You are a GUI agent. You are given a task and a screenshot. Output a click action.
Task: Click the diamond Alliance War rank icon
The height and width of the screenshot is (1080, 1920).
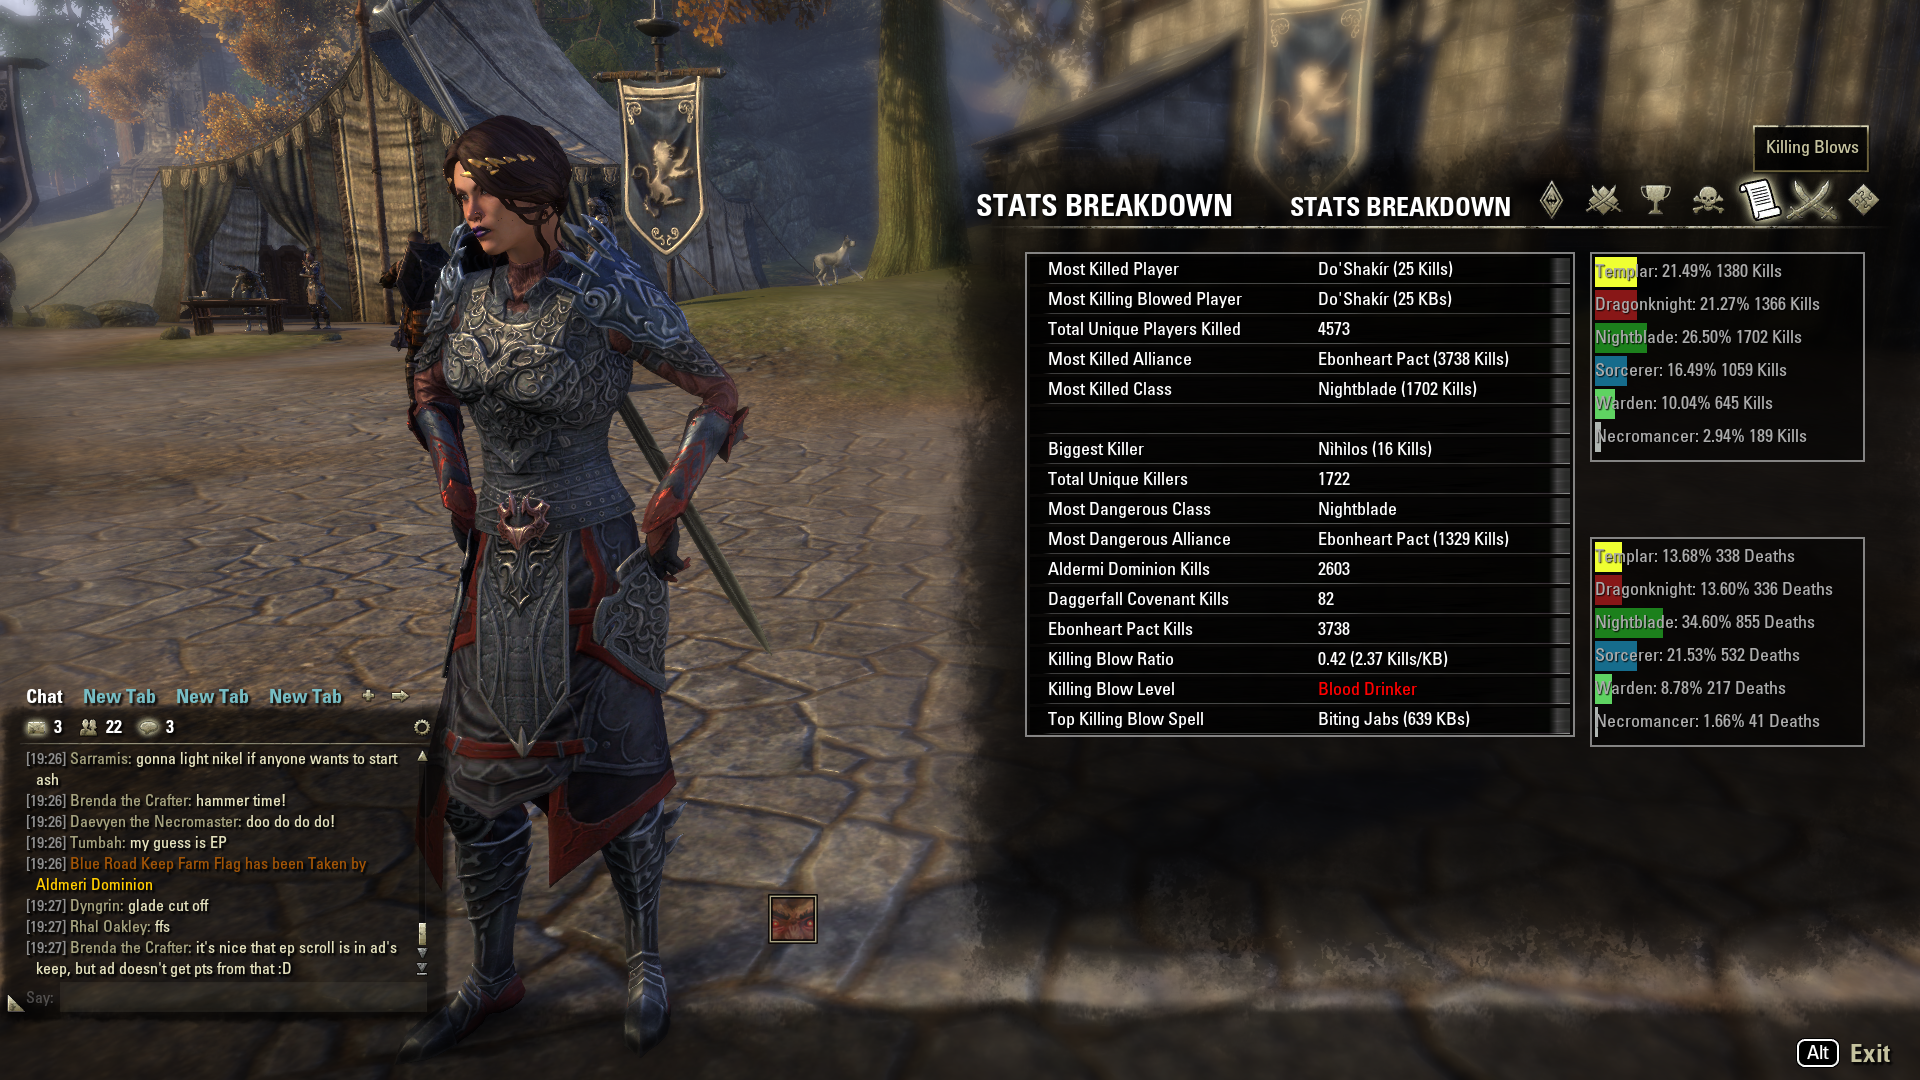click(x=1553, y=200)
